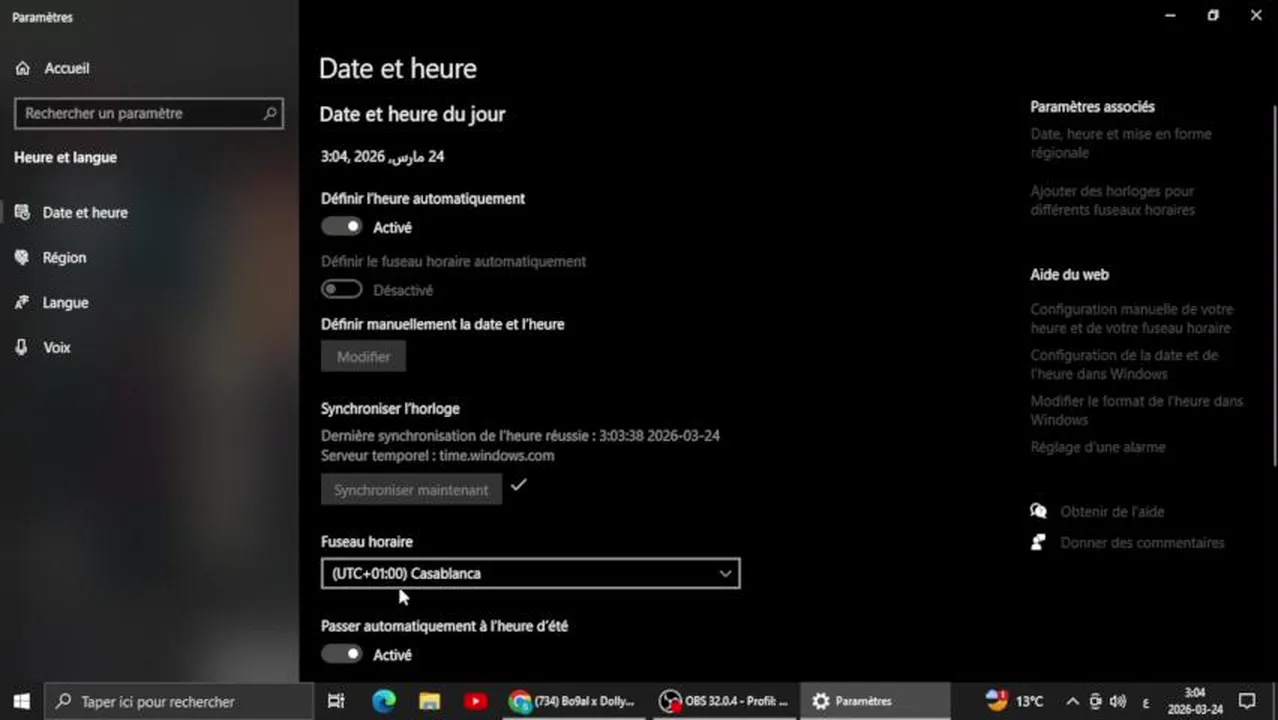Open weather widget showing 13°C

[1014, 701]
